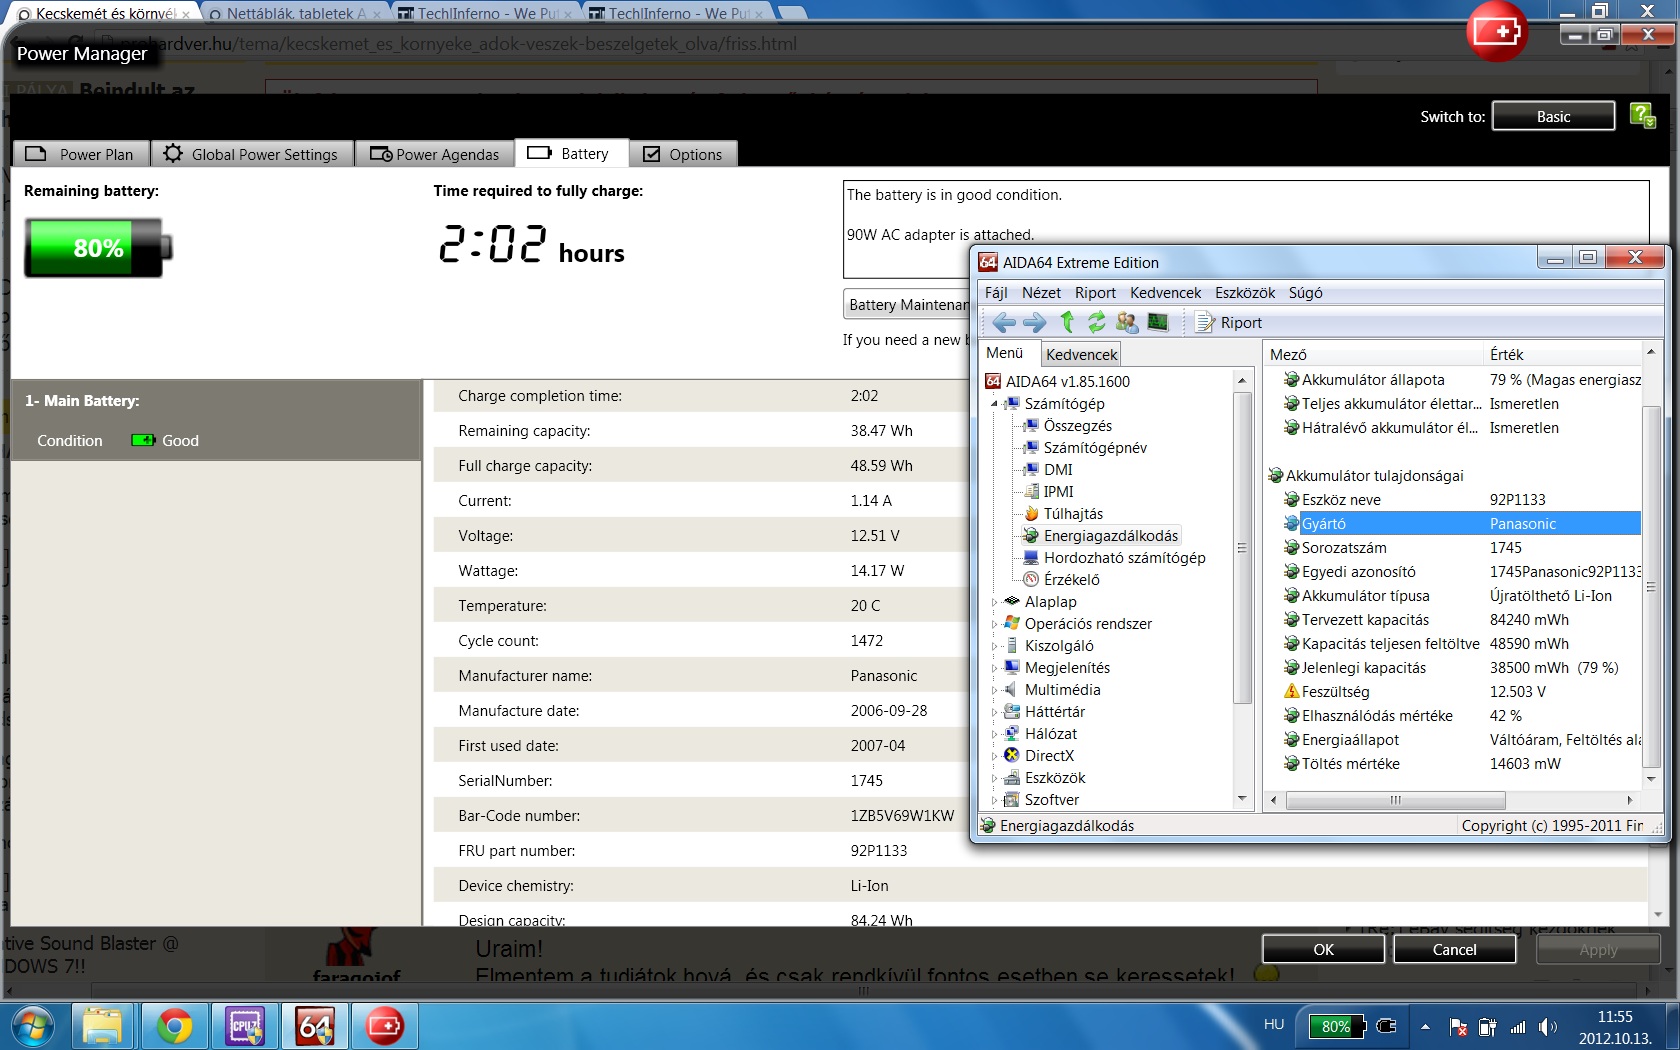
Task: Select Energiagazdálkodás in AIDA64 tree
Action: click(x=1101, y=535)
